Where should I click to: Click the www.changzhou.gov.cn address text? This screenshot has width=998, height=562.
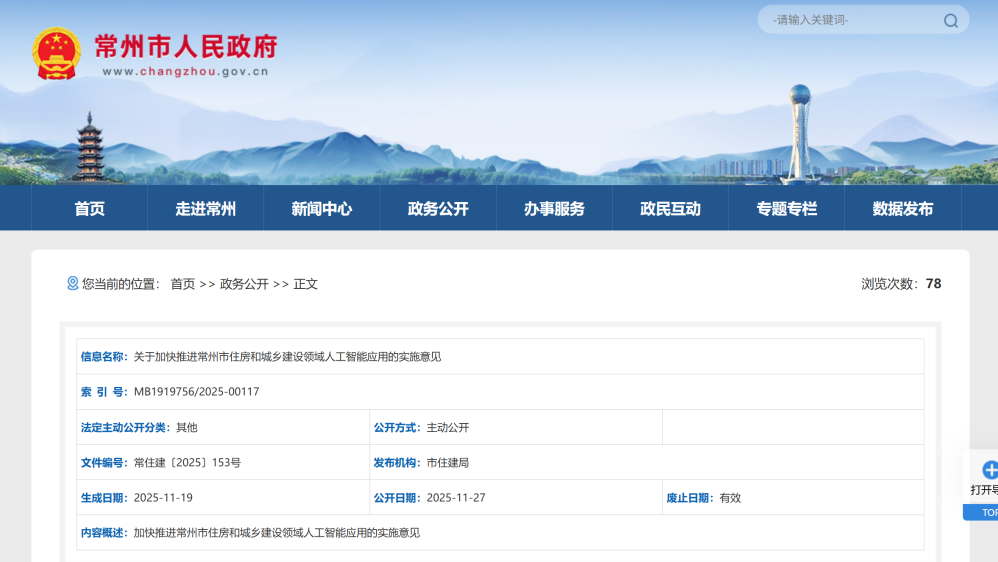pyautogui.click(x=185, y=71)
